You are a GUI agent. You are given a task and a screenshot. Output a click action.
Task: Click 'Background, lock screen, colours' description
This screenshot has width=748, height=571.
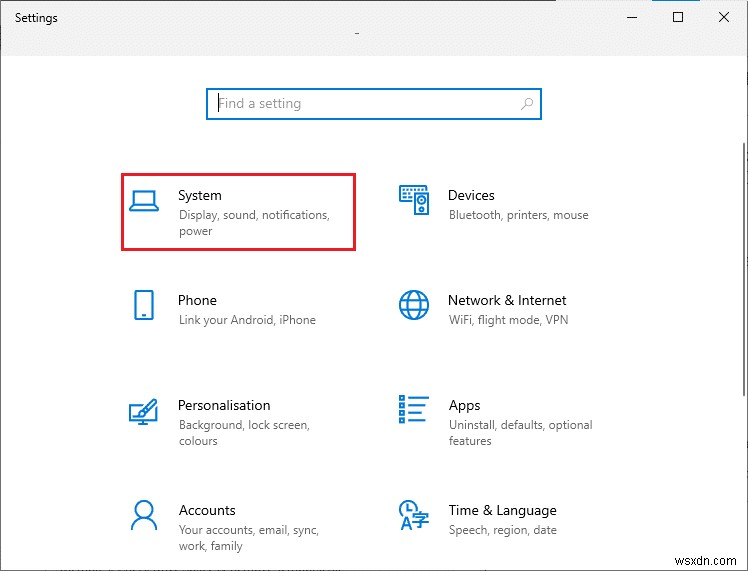[244, 433]
